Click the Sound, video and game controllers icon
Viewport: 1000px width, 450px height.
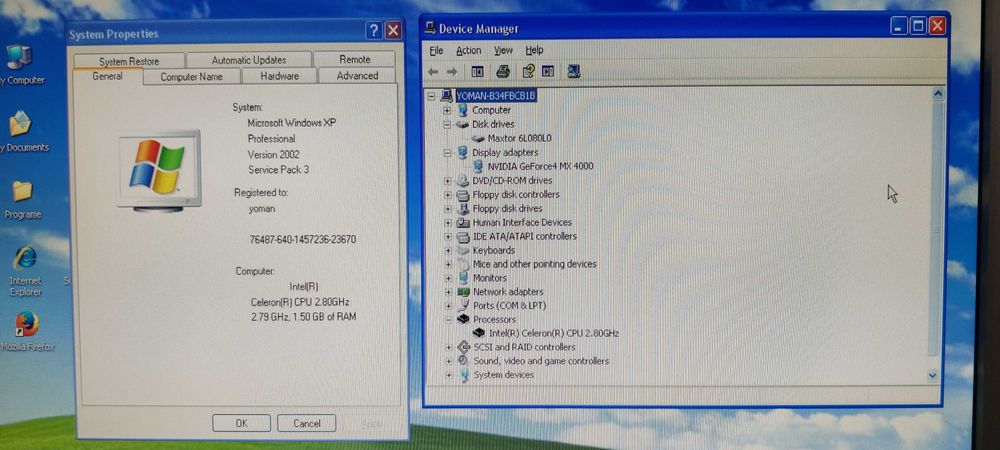(x=464, y=361)
